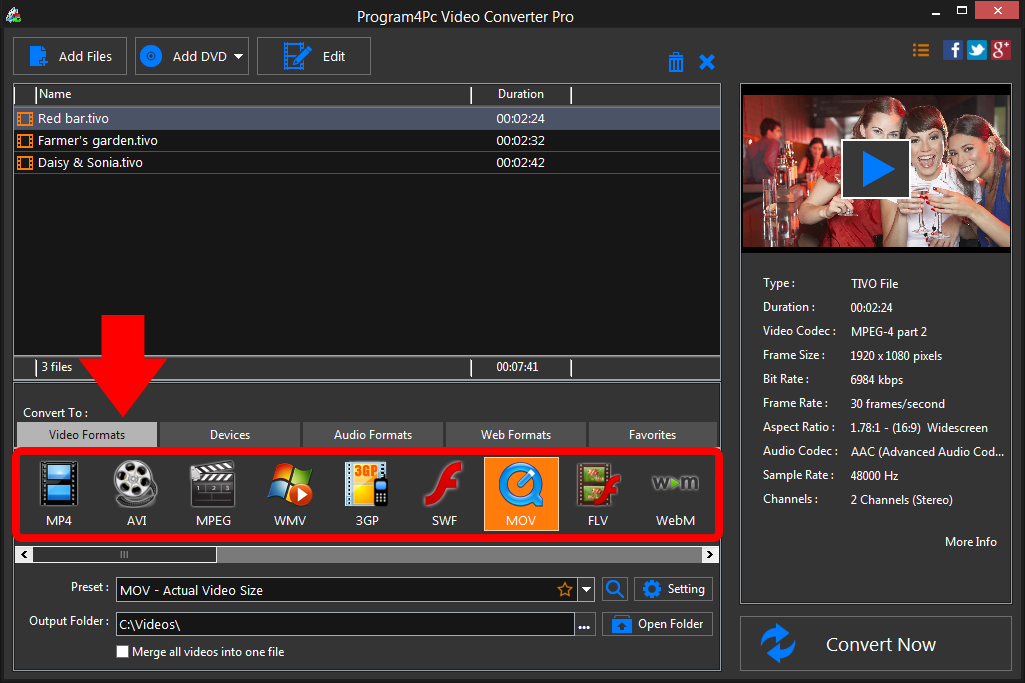Click duration 00:02:42 cell
Screen dimensions: 1025x683
pyautogui.click(x=520, y=163)
